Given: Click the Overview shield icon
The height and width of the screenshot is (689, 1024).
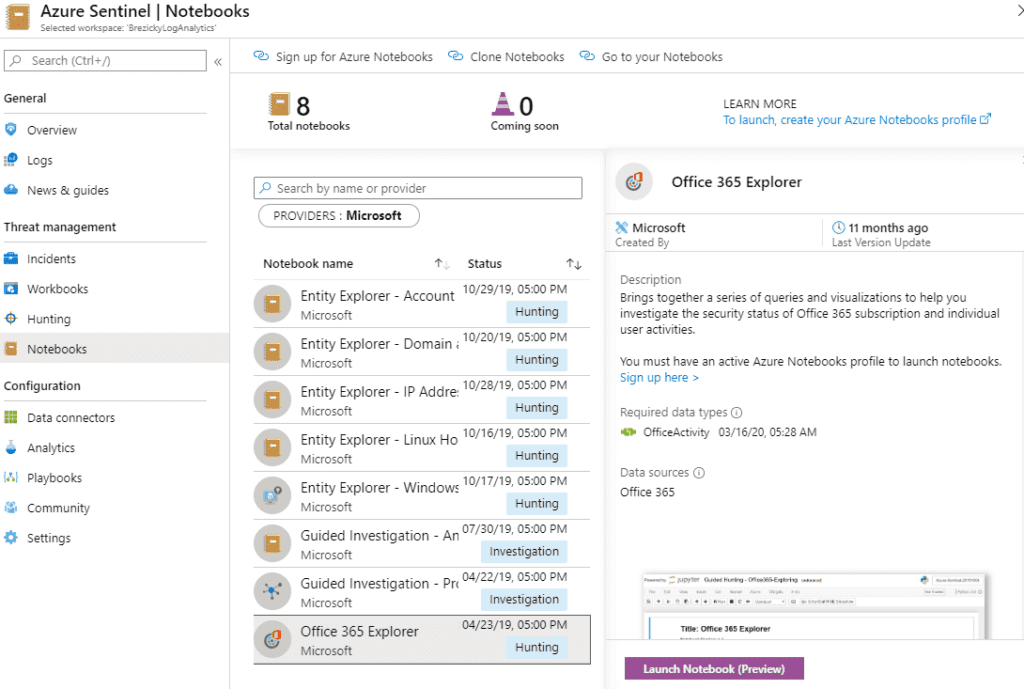Looking at the screenshot, I should 10,129.
